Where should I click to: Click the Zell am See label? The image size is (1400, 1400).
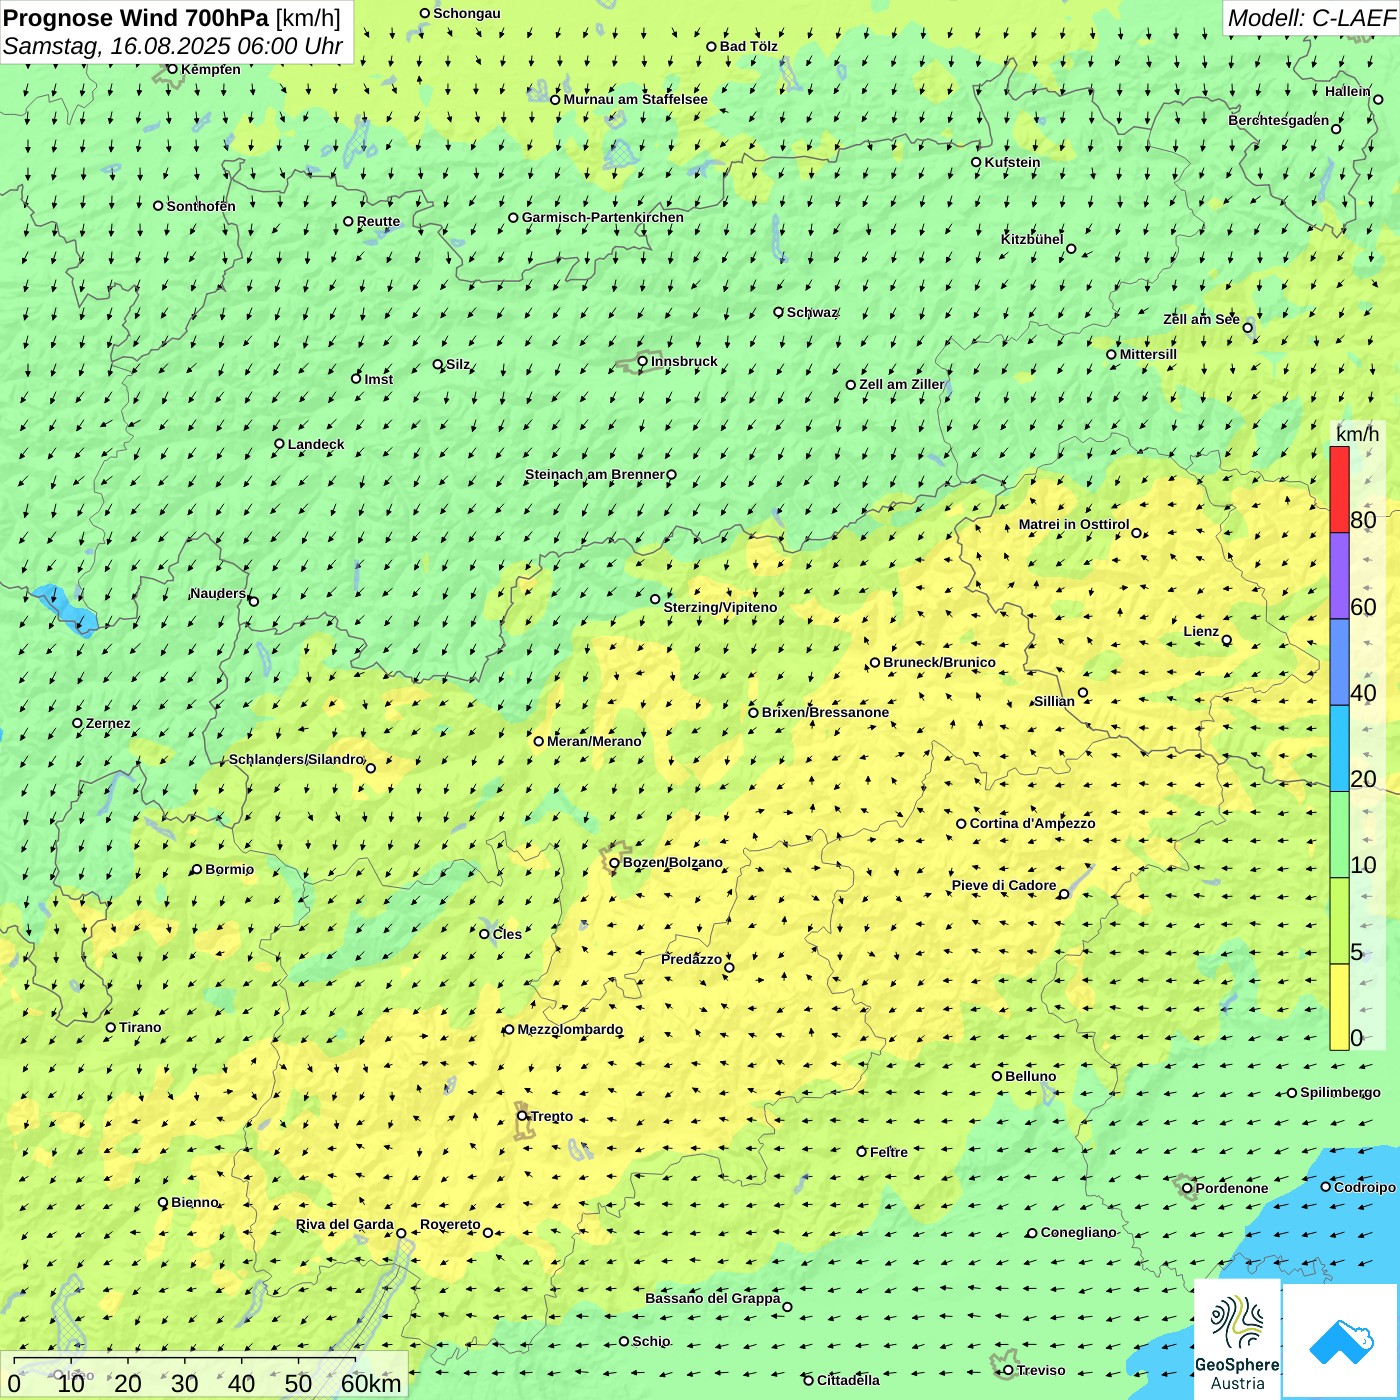pos(1201,319)
